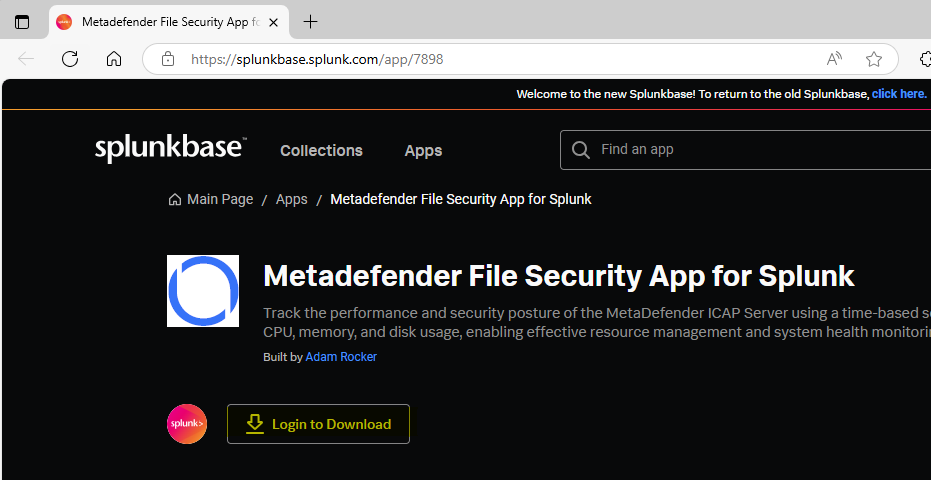Screen dimensions: 931x480
Task: Open the browser home page icon
Action: coord(113,59)
